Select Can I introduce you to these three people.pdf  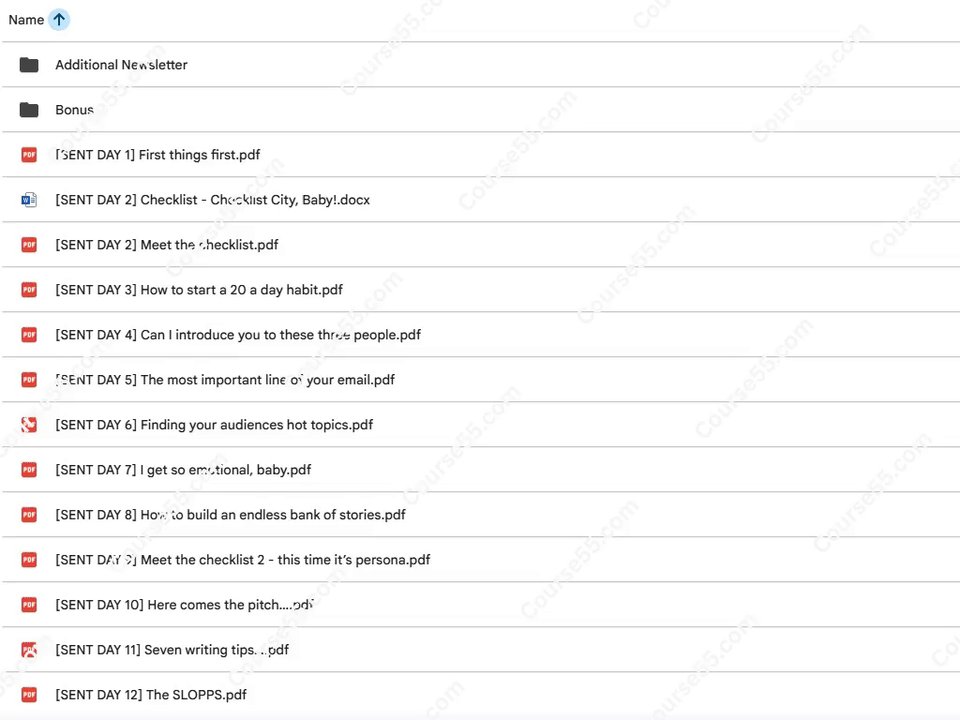click(x=238, y=335)
